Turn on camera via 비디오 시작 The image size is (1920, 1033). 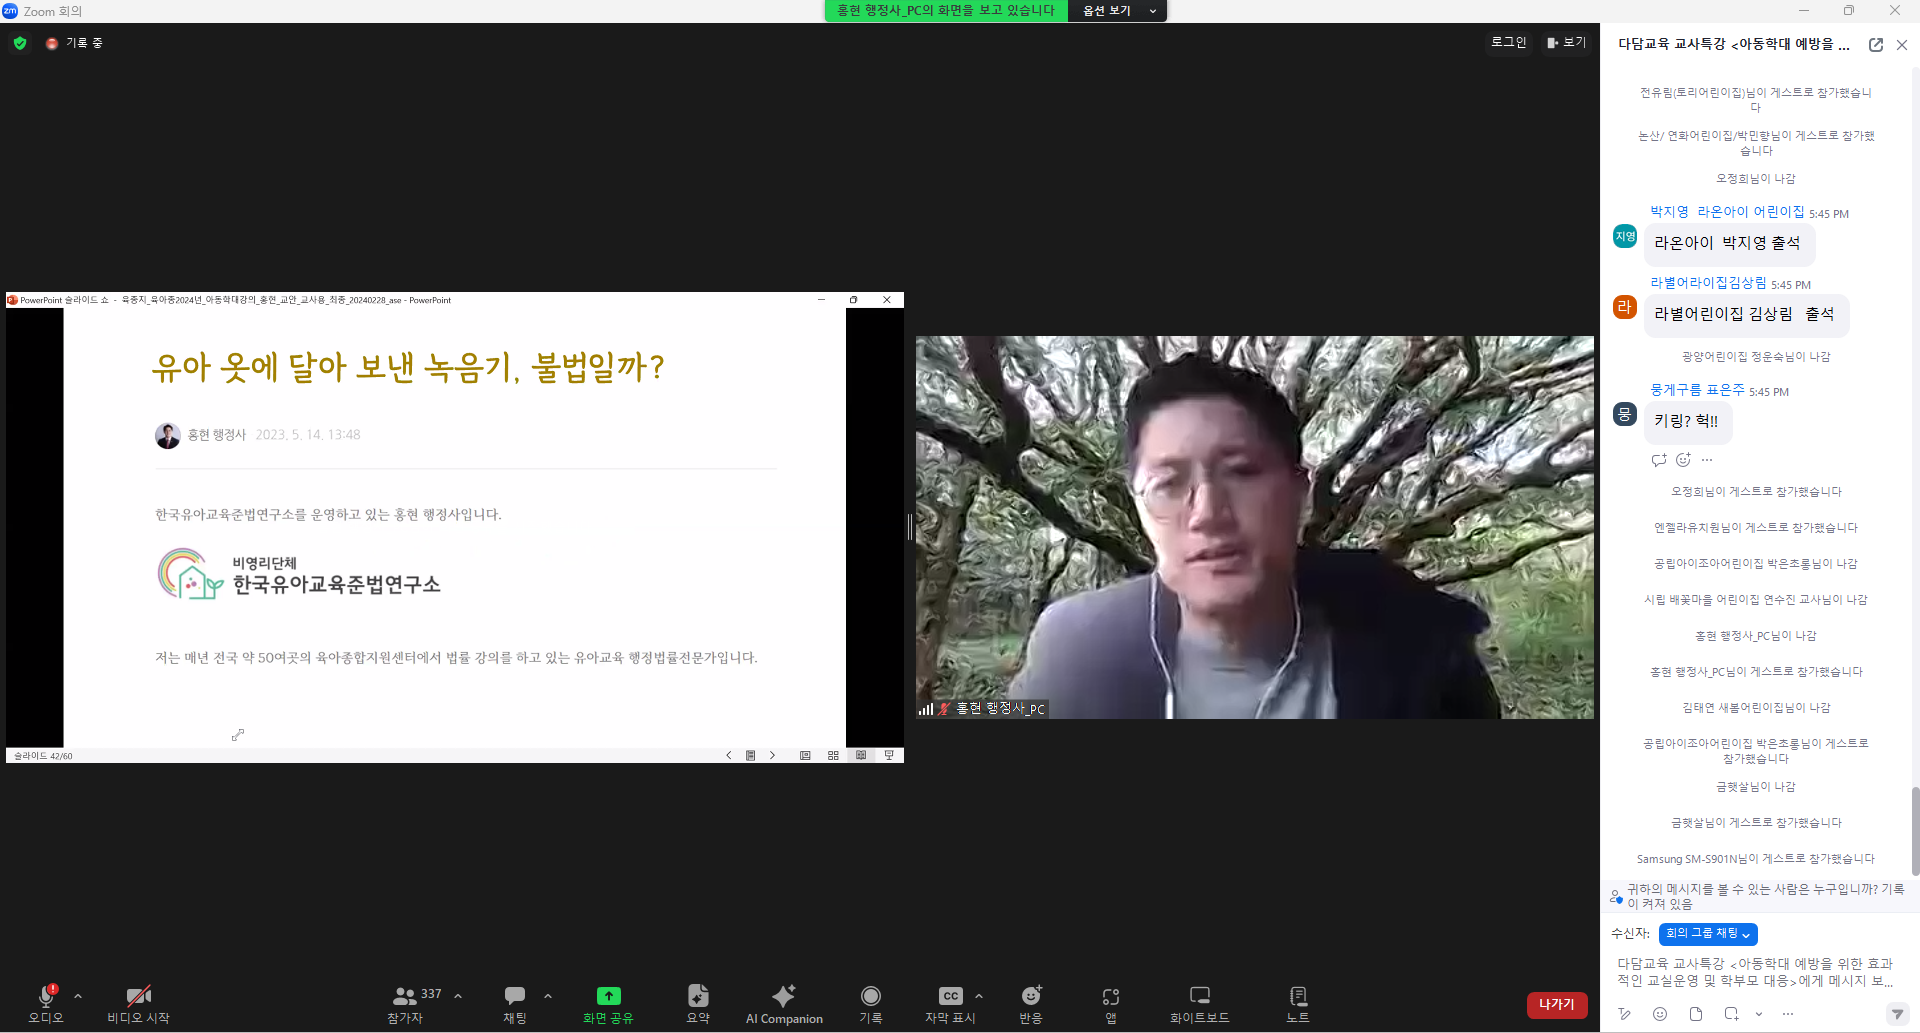pyautogui.click(x=138, y=1003)
